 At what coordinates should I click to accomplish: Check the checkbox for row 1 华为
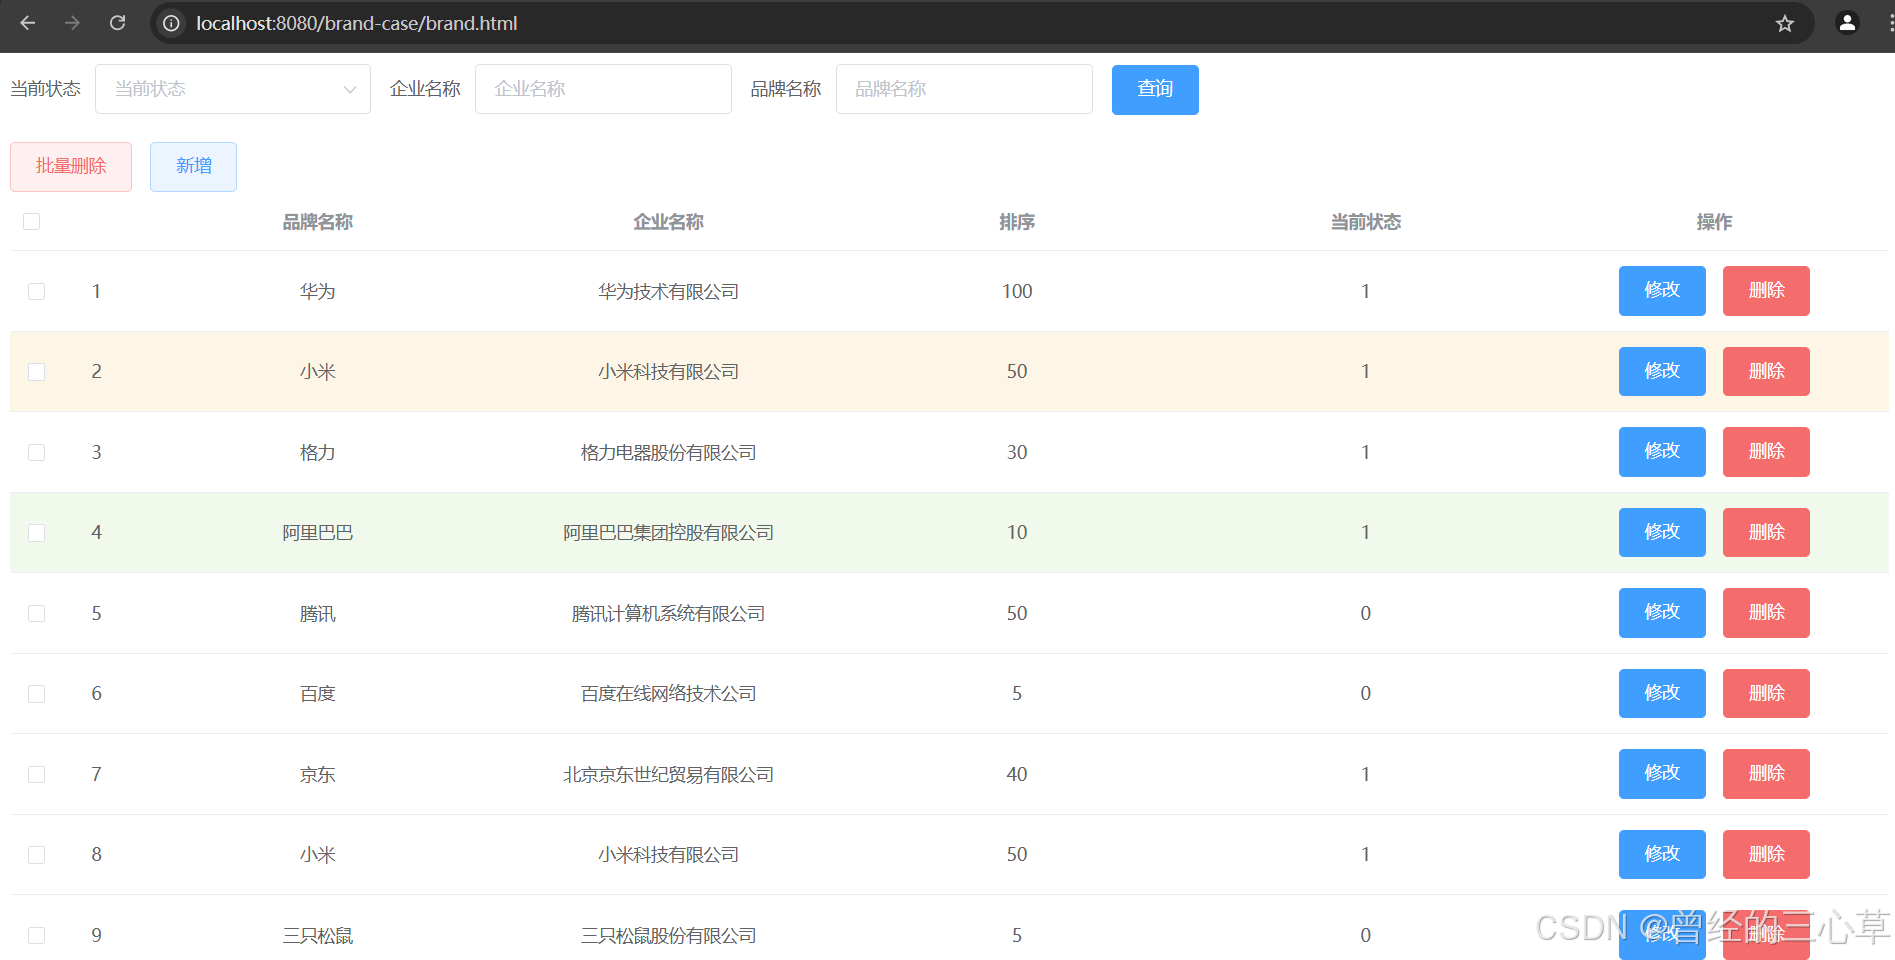point(37,291)
